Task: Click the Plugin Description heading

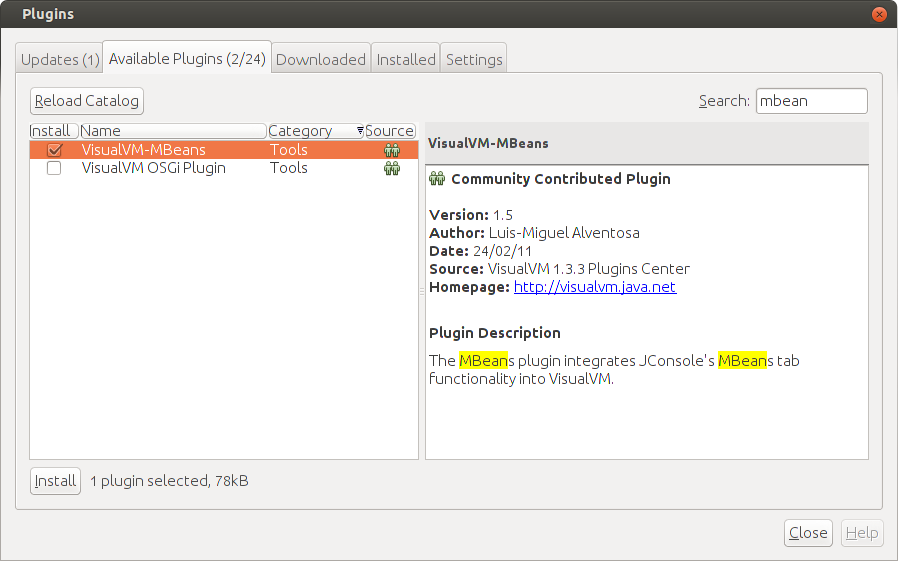Action: pyautogui.click(x=495, y=333)
